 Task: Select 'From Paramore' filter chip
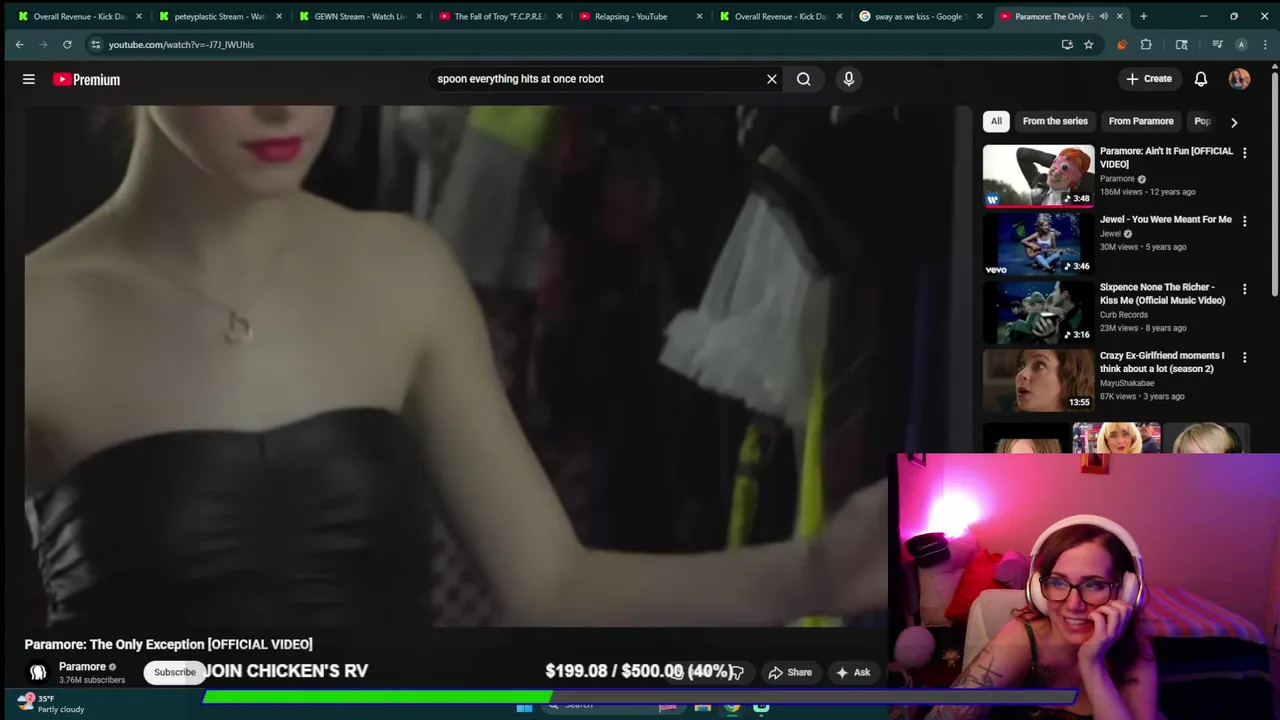(1141, 121)
